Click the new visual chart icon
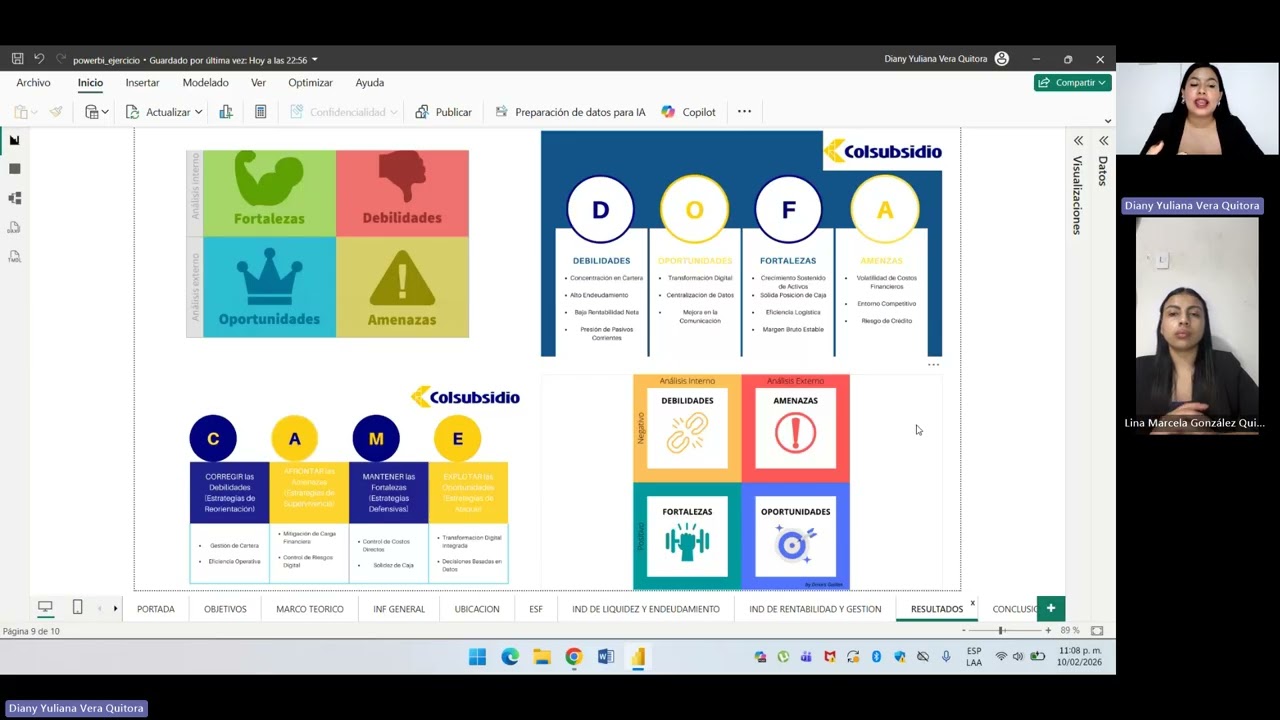Image resolution: width=1280 pixels, height=720 pixels. coord(226,112)
